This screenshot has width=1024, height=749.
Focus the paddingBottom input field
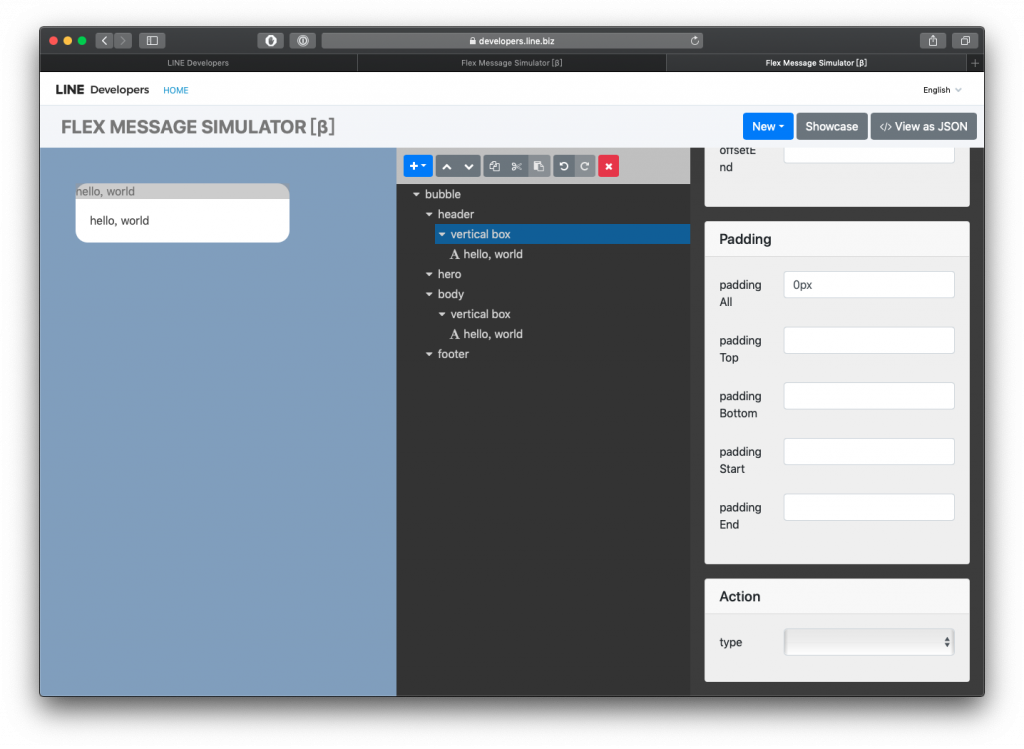click(x=869, y=396)
